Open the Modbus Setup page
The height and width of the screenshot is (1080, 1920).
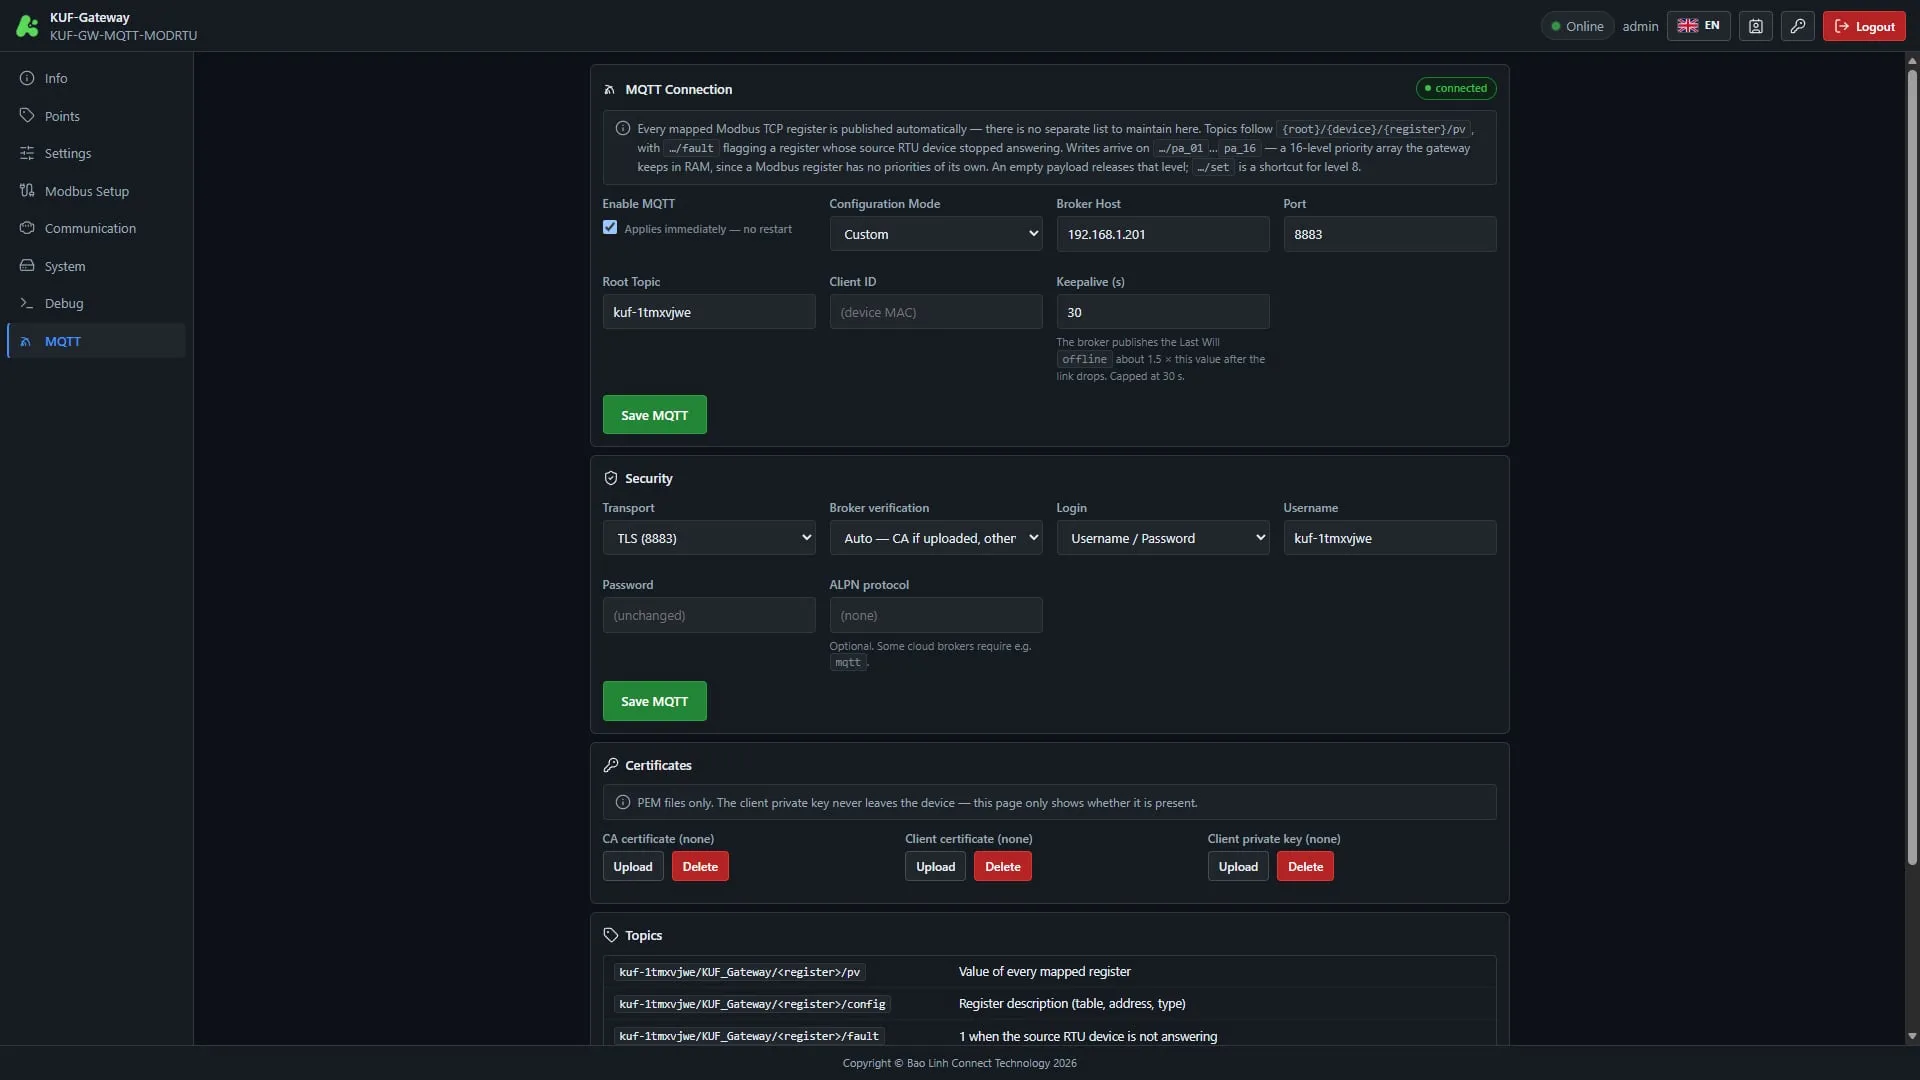tap(96, 191)
